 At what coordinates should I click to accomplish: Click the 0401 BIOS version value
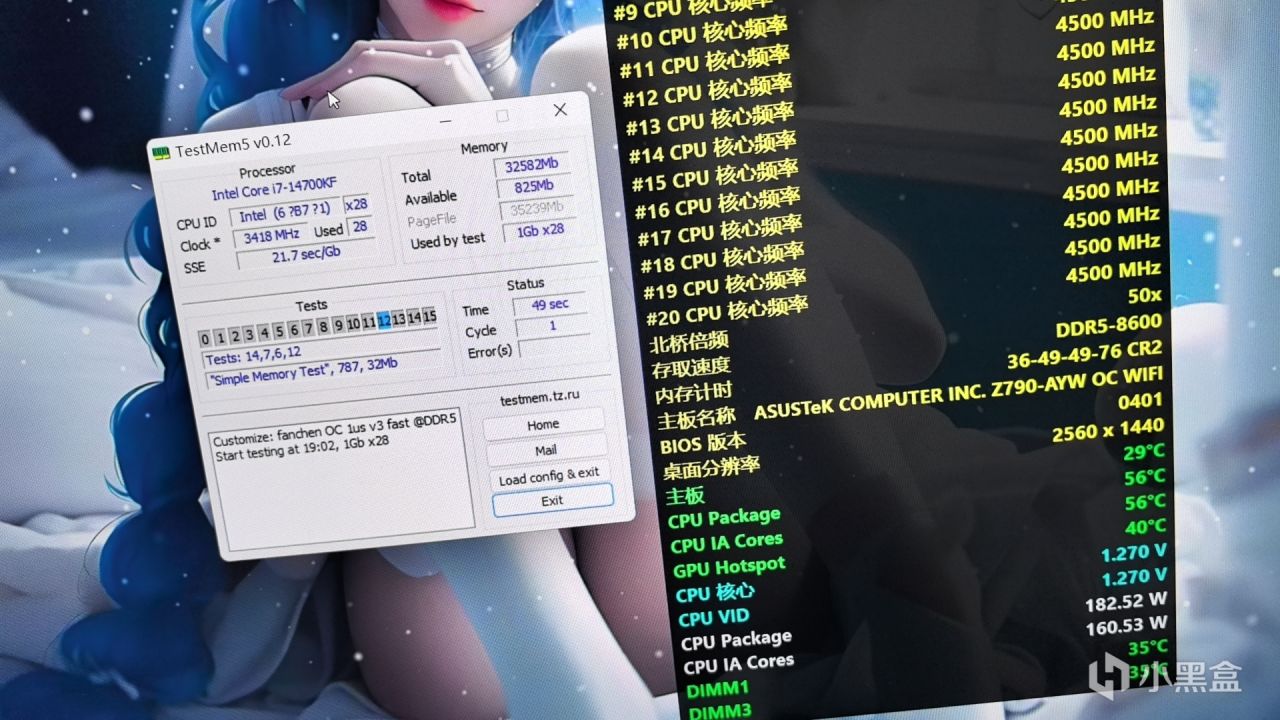coord(1142,402)
